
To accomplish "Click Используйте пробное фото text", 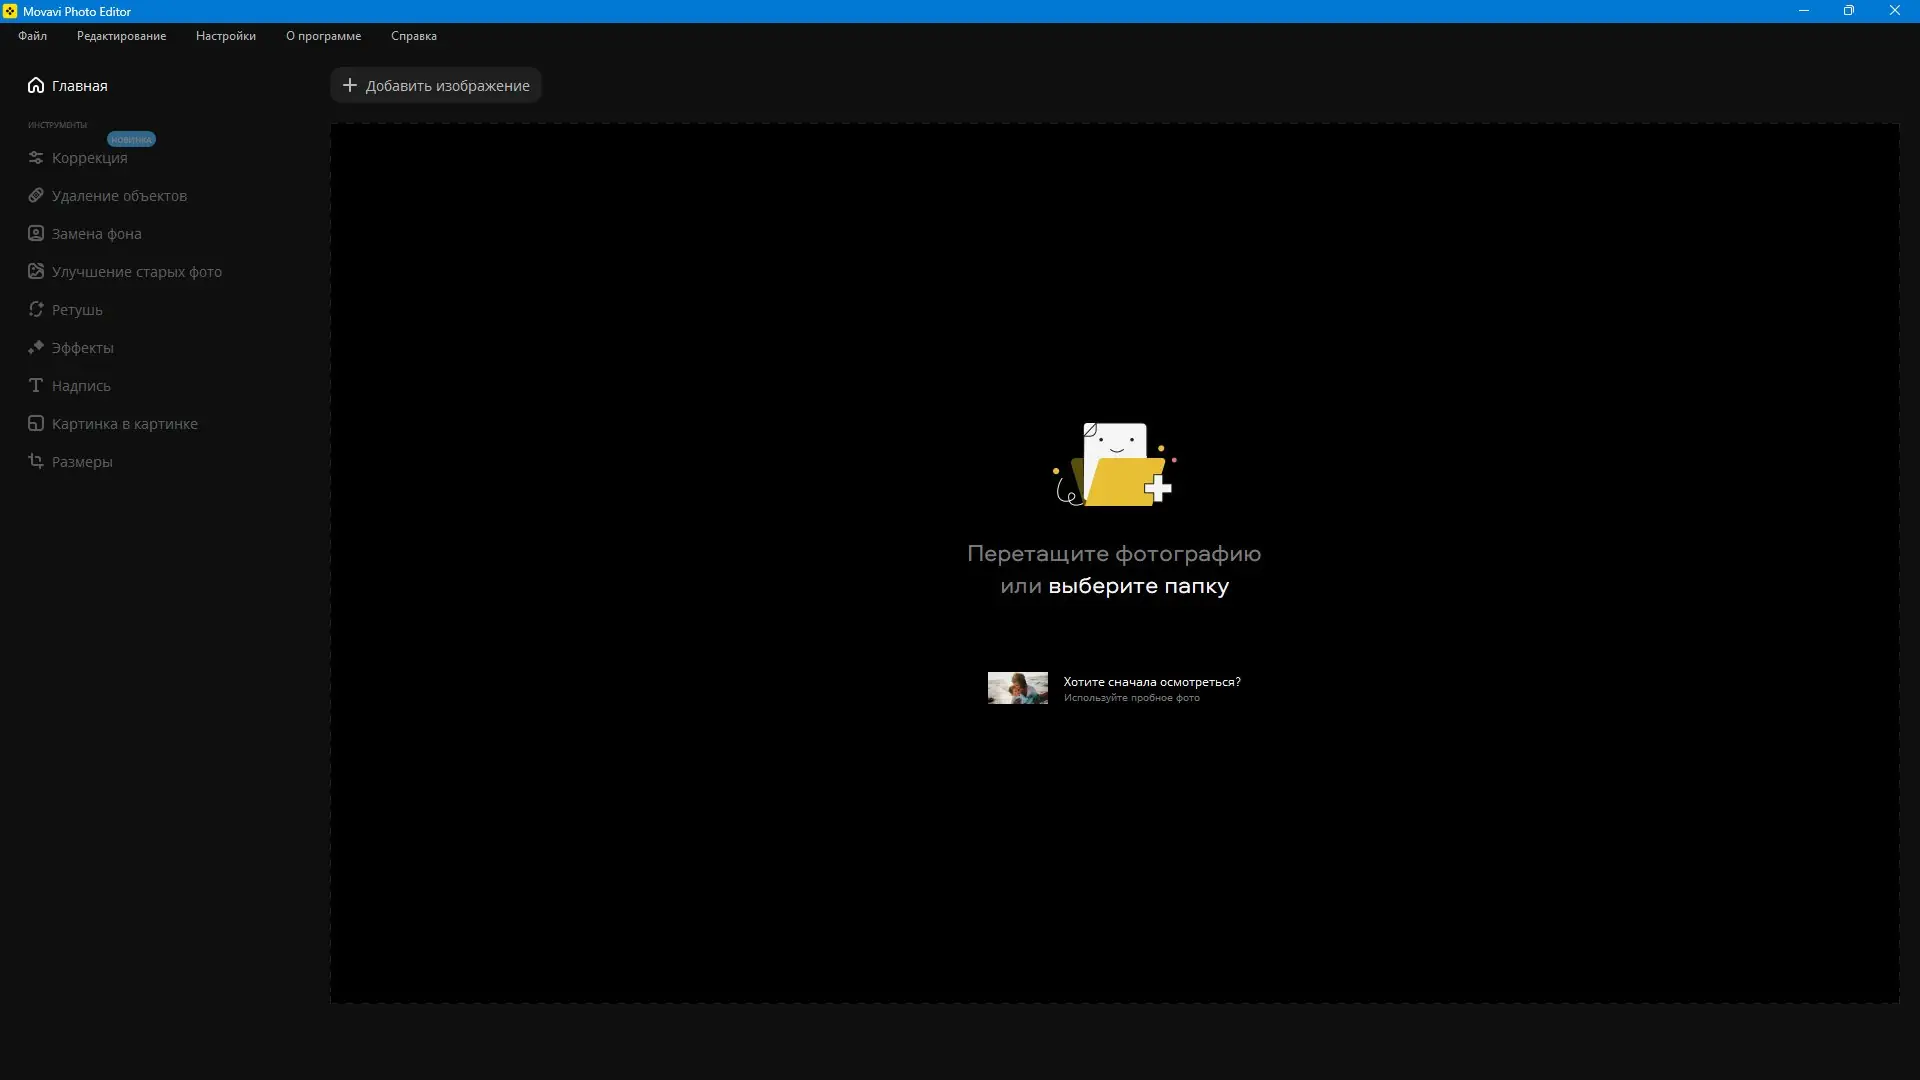I will pyautogui.click(x=1131, y=698).
